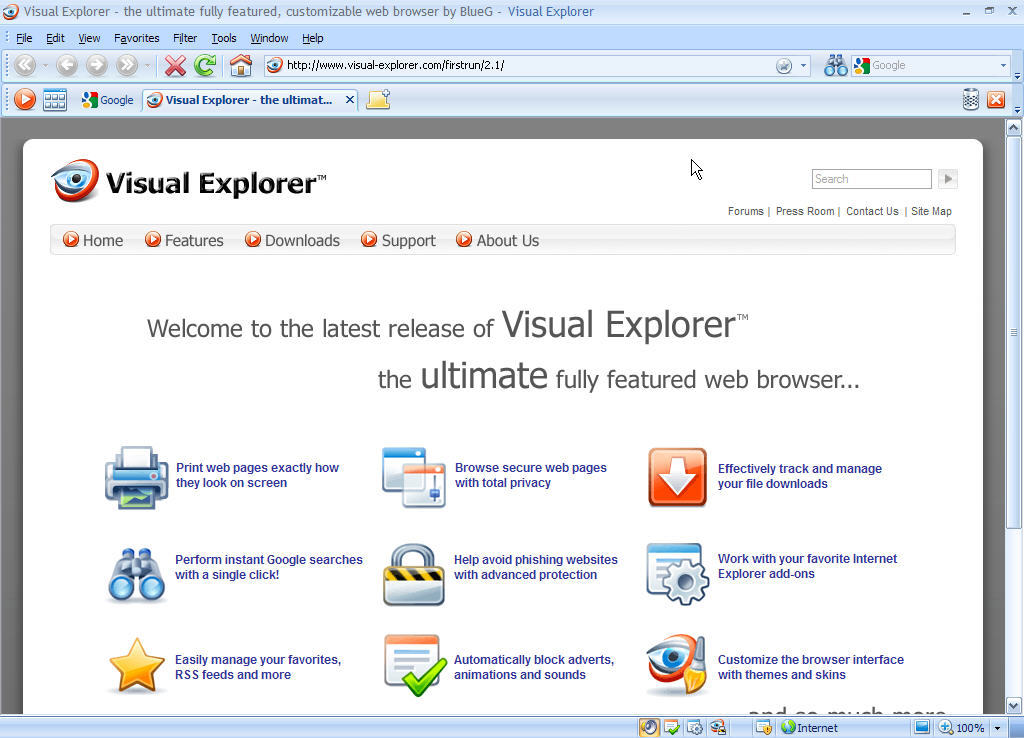Toggle the ad-block checkmark icon in the status bar

coord(673,727)
